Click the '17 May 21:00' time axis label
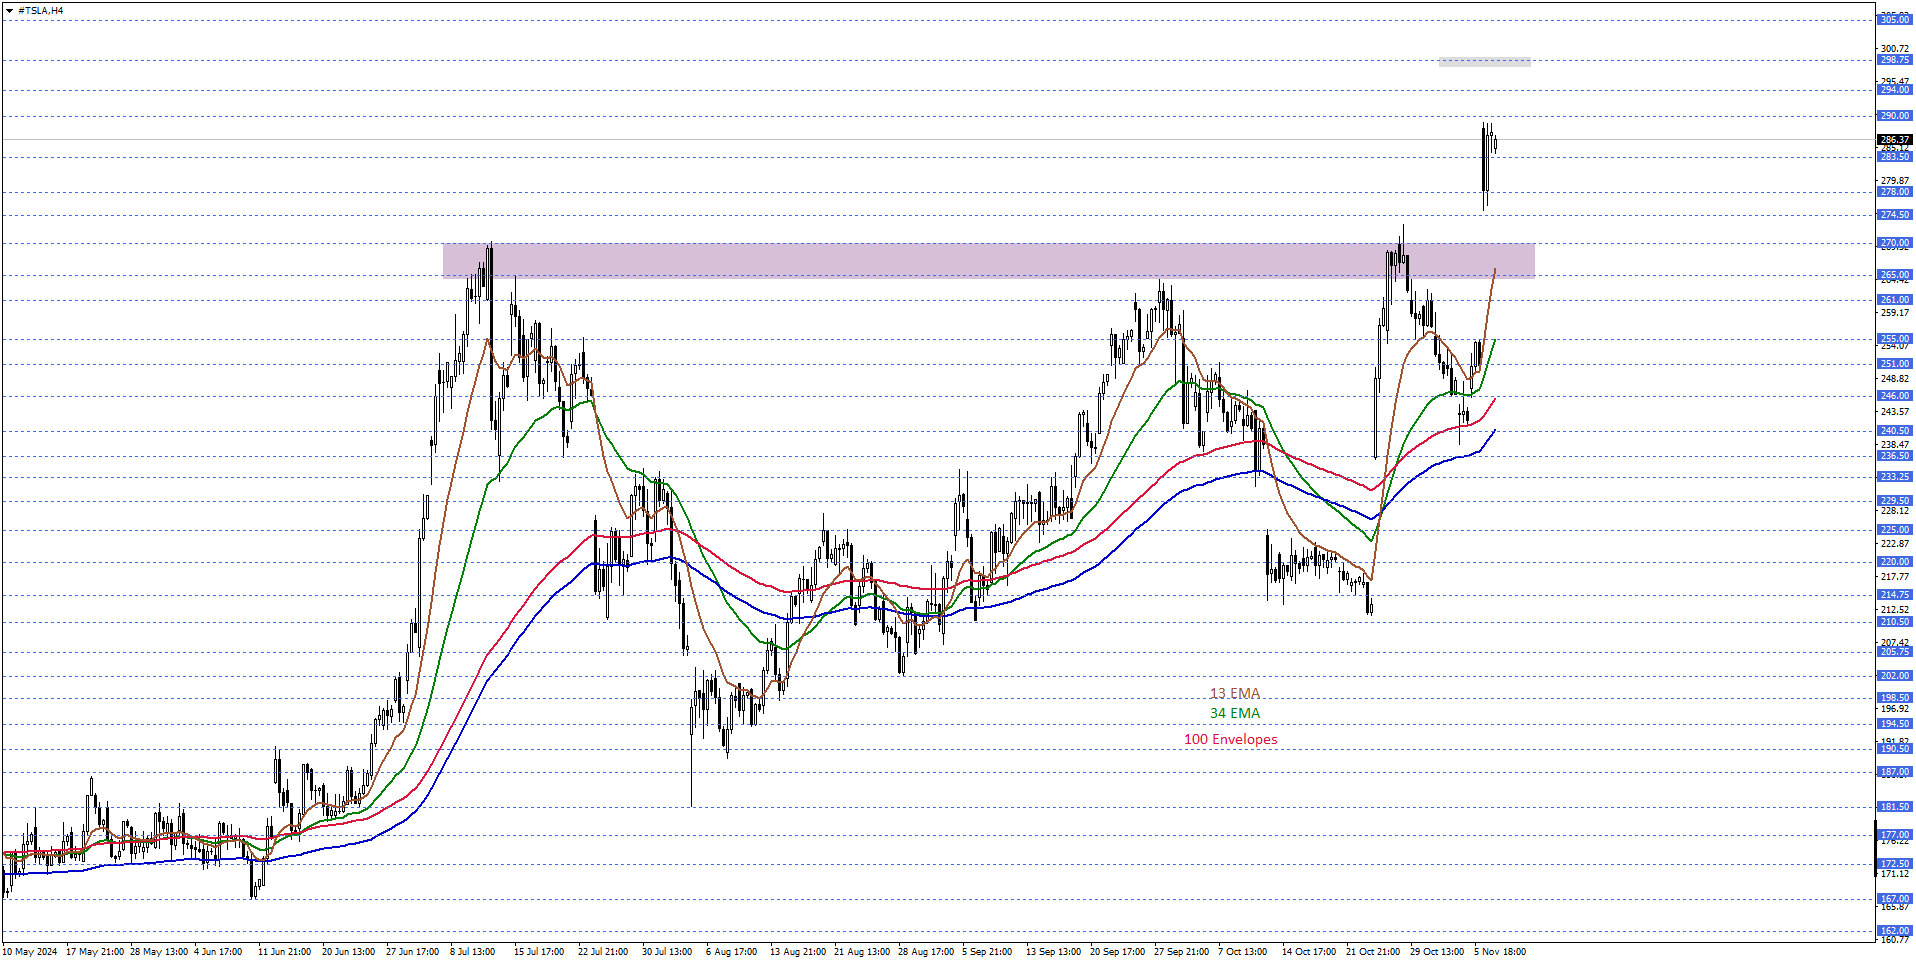 pyautogui.click(x=95, y=952)
